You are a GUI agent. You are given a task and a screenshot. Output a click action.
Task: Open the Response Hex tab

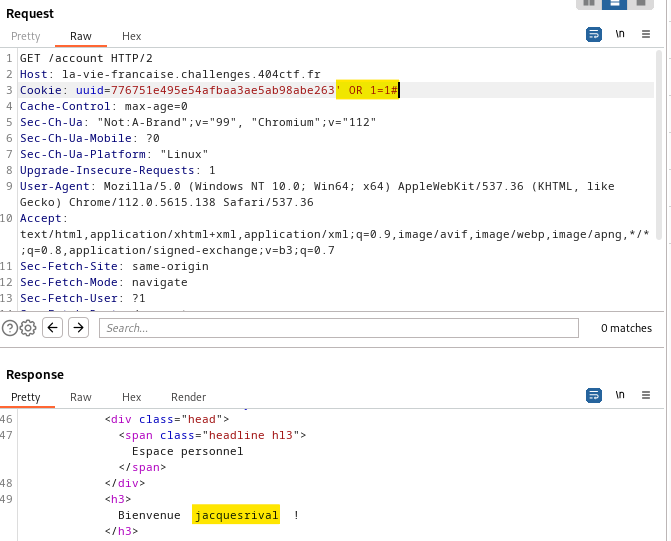click(x=132, y=397)
